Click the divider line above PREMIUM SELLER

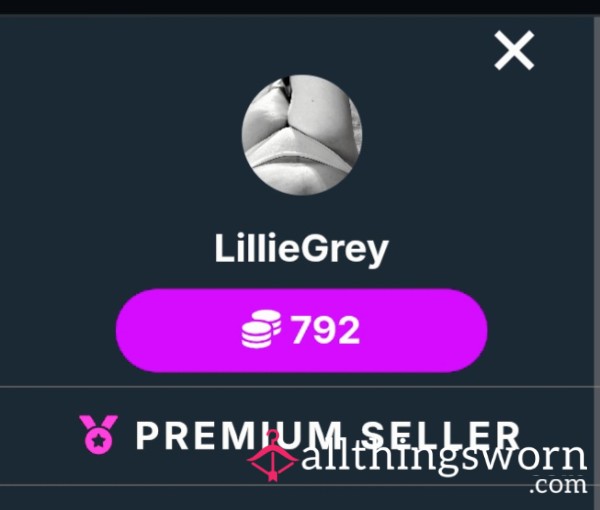[300, 387]
